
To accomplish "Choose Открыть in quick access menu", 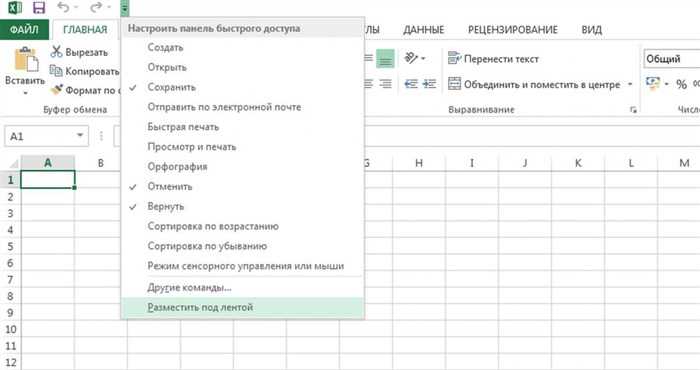I will coord(243,67).
